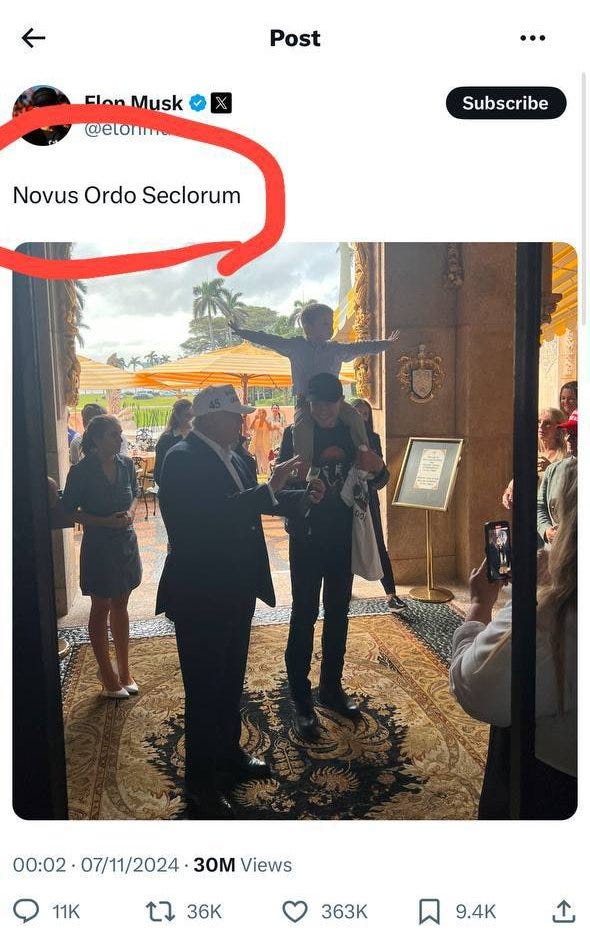Open the attached photo in full view
This screenshot has width=590, height=935.
[x=295, y=531]
